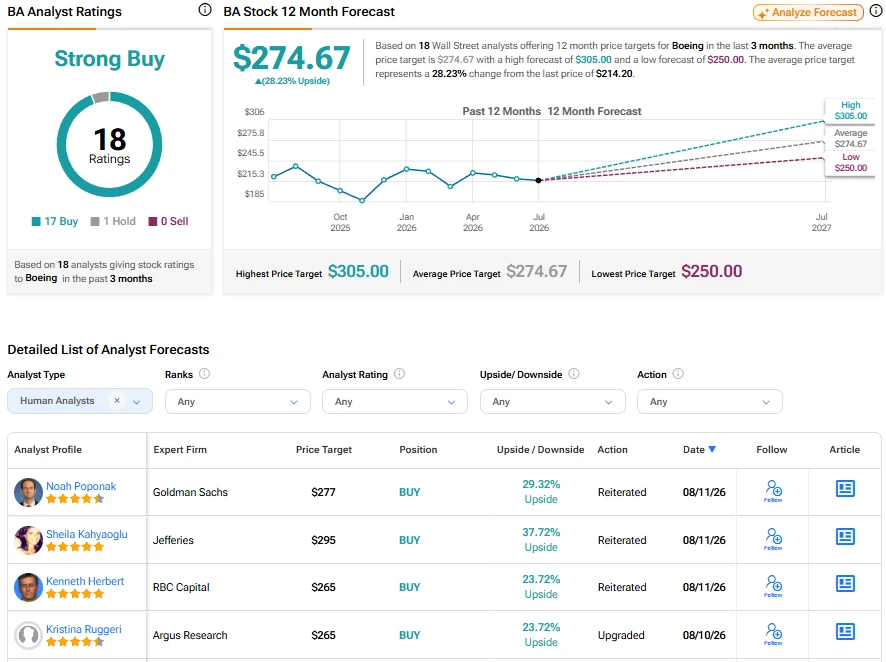Click Kristina Ruggeri's placeholder avatar
Image resolution: width=886 pixels, height=662 pixels.
pos(28,635)
